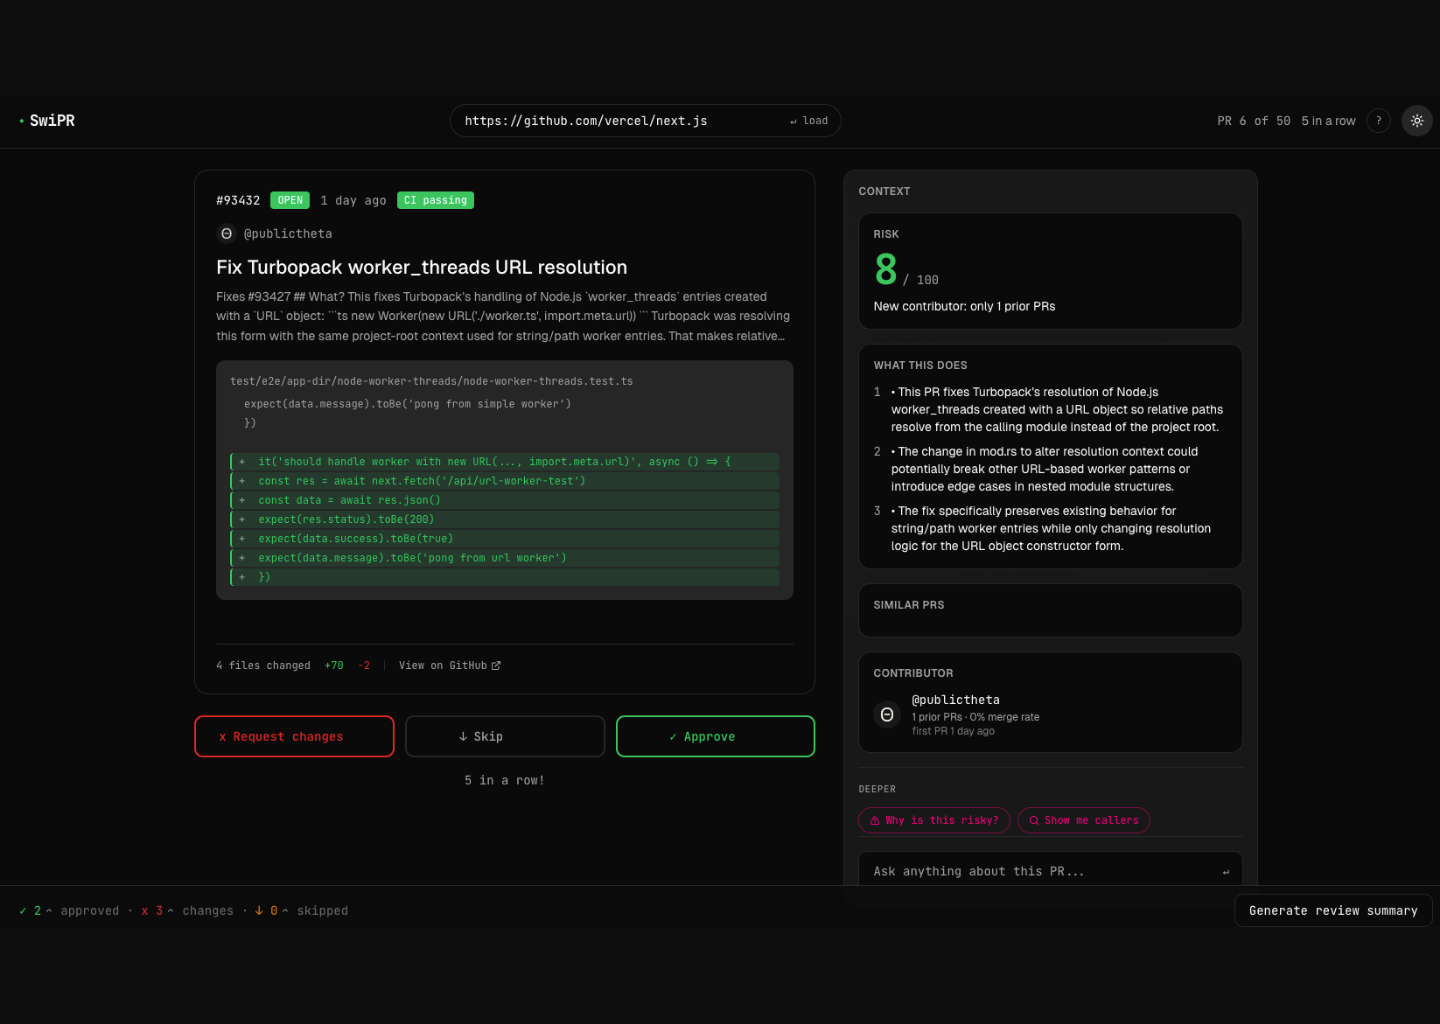Ask Why is this risky?

[934, 821]
